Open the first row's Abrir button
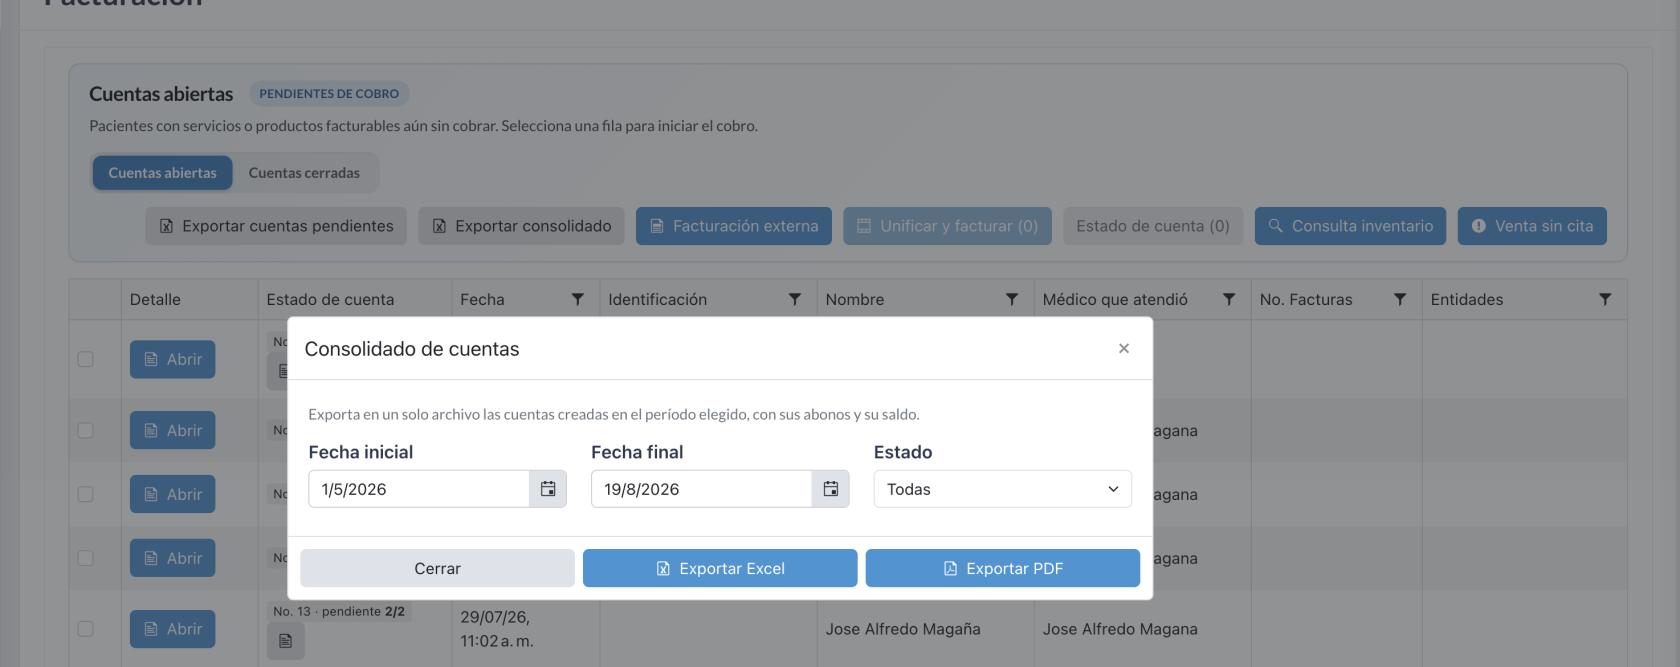The height and width of the screenshot is (667, 1680). tap(173, 359)
